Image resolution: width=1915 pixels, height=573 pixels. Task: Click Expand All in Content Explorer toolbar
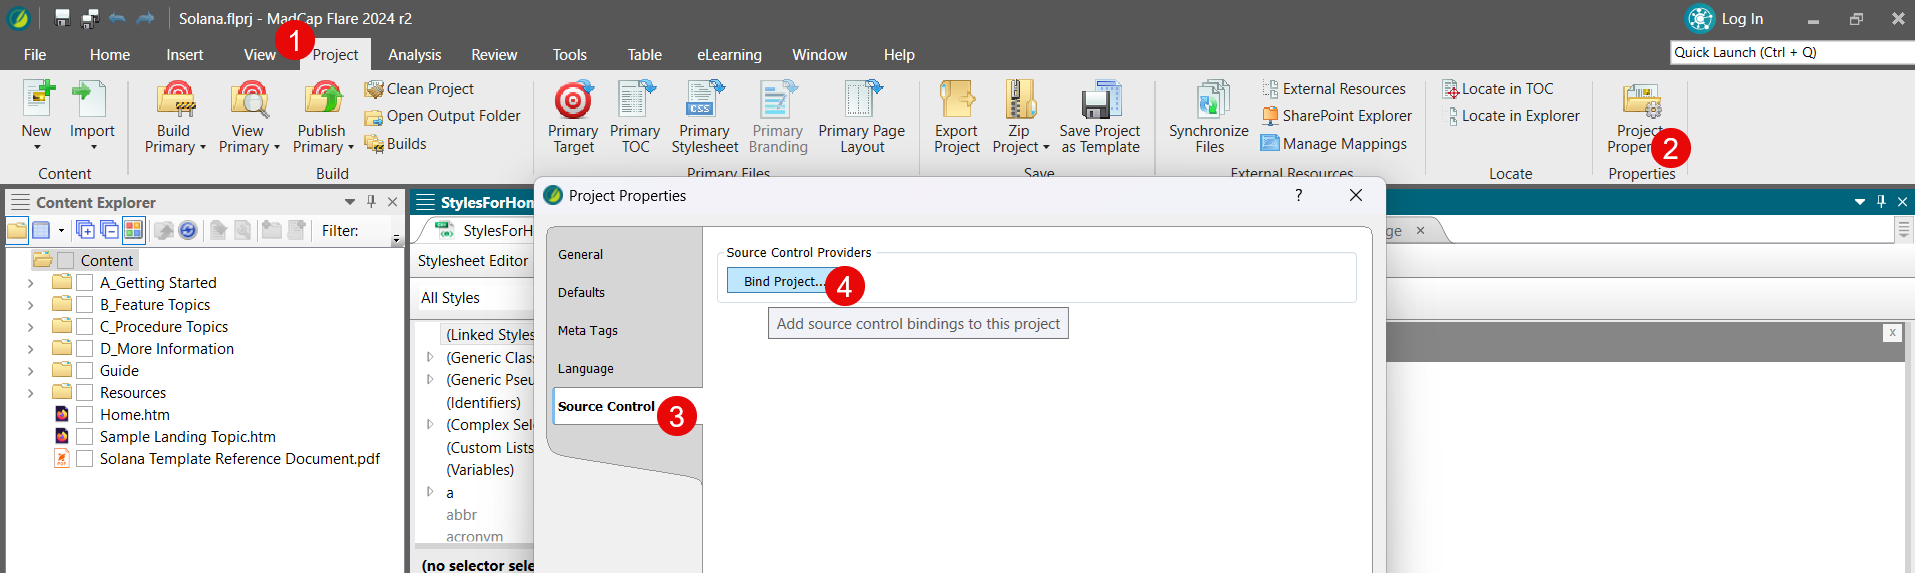(x=86, y=231)
